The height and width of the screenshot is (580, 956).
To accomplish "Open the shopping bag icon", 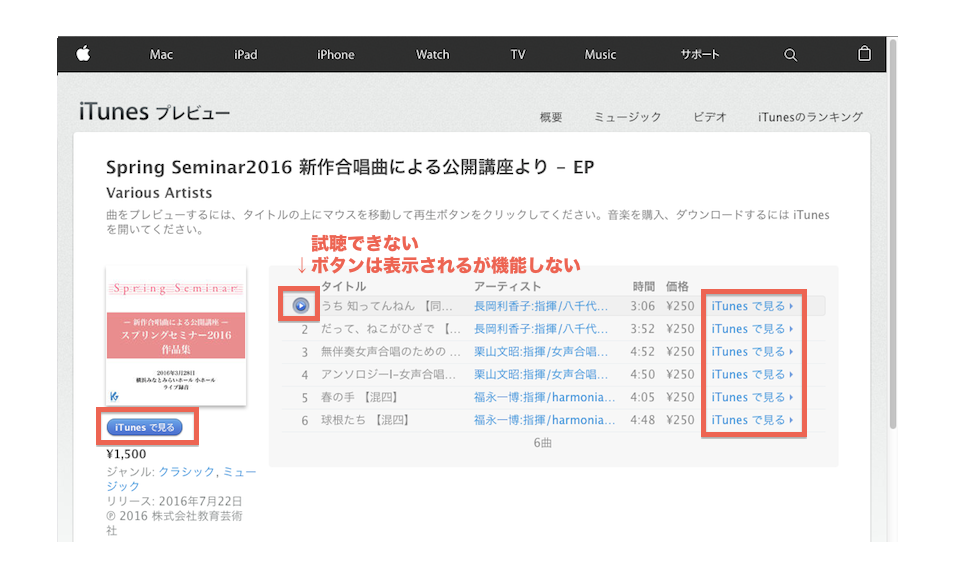I will pos(864,54).
